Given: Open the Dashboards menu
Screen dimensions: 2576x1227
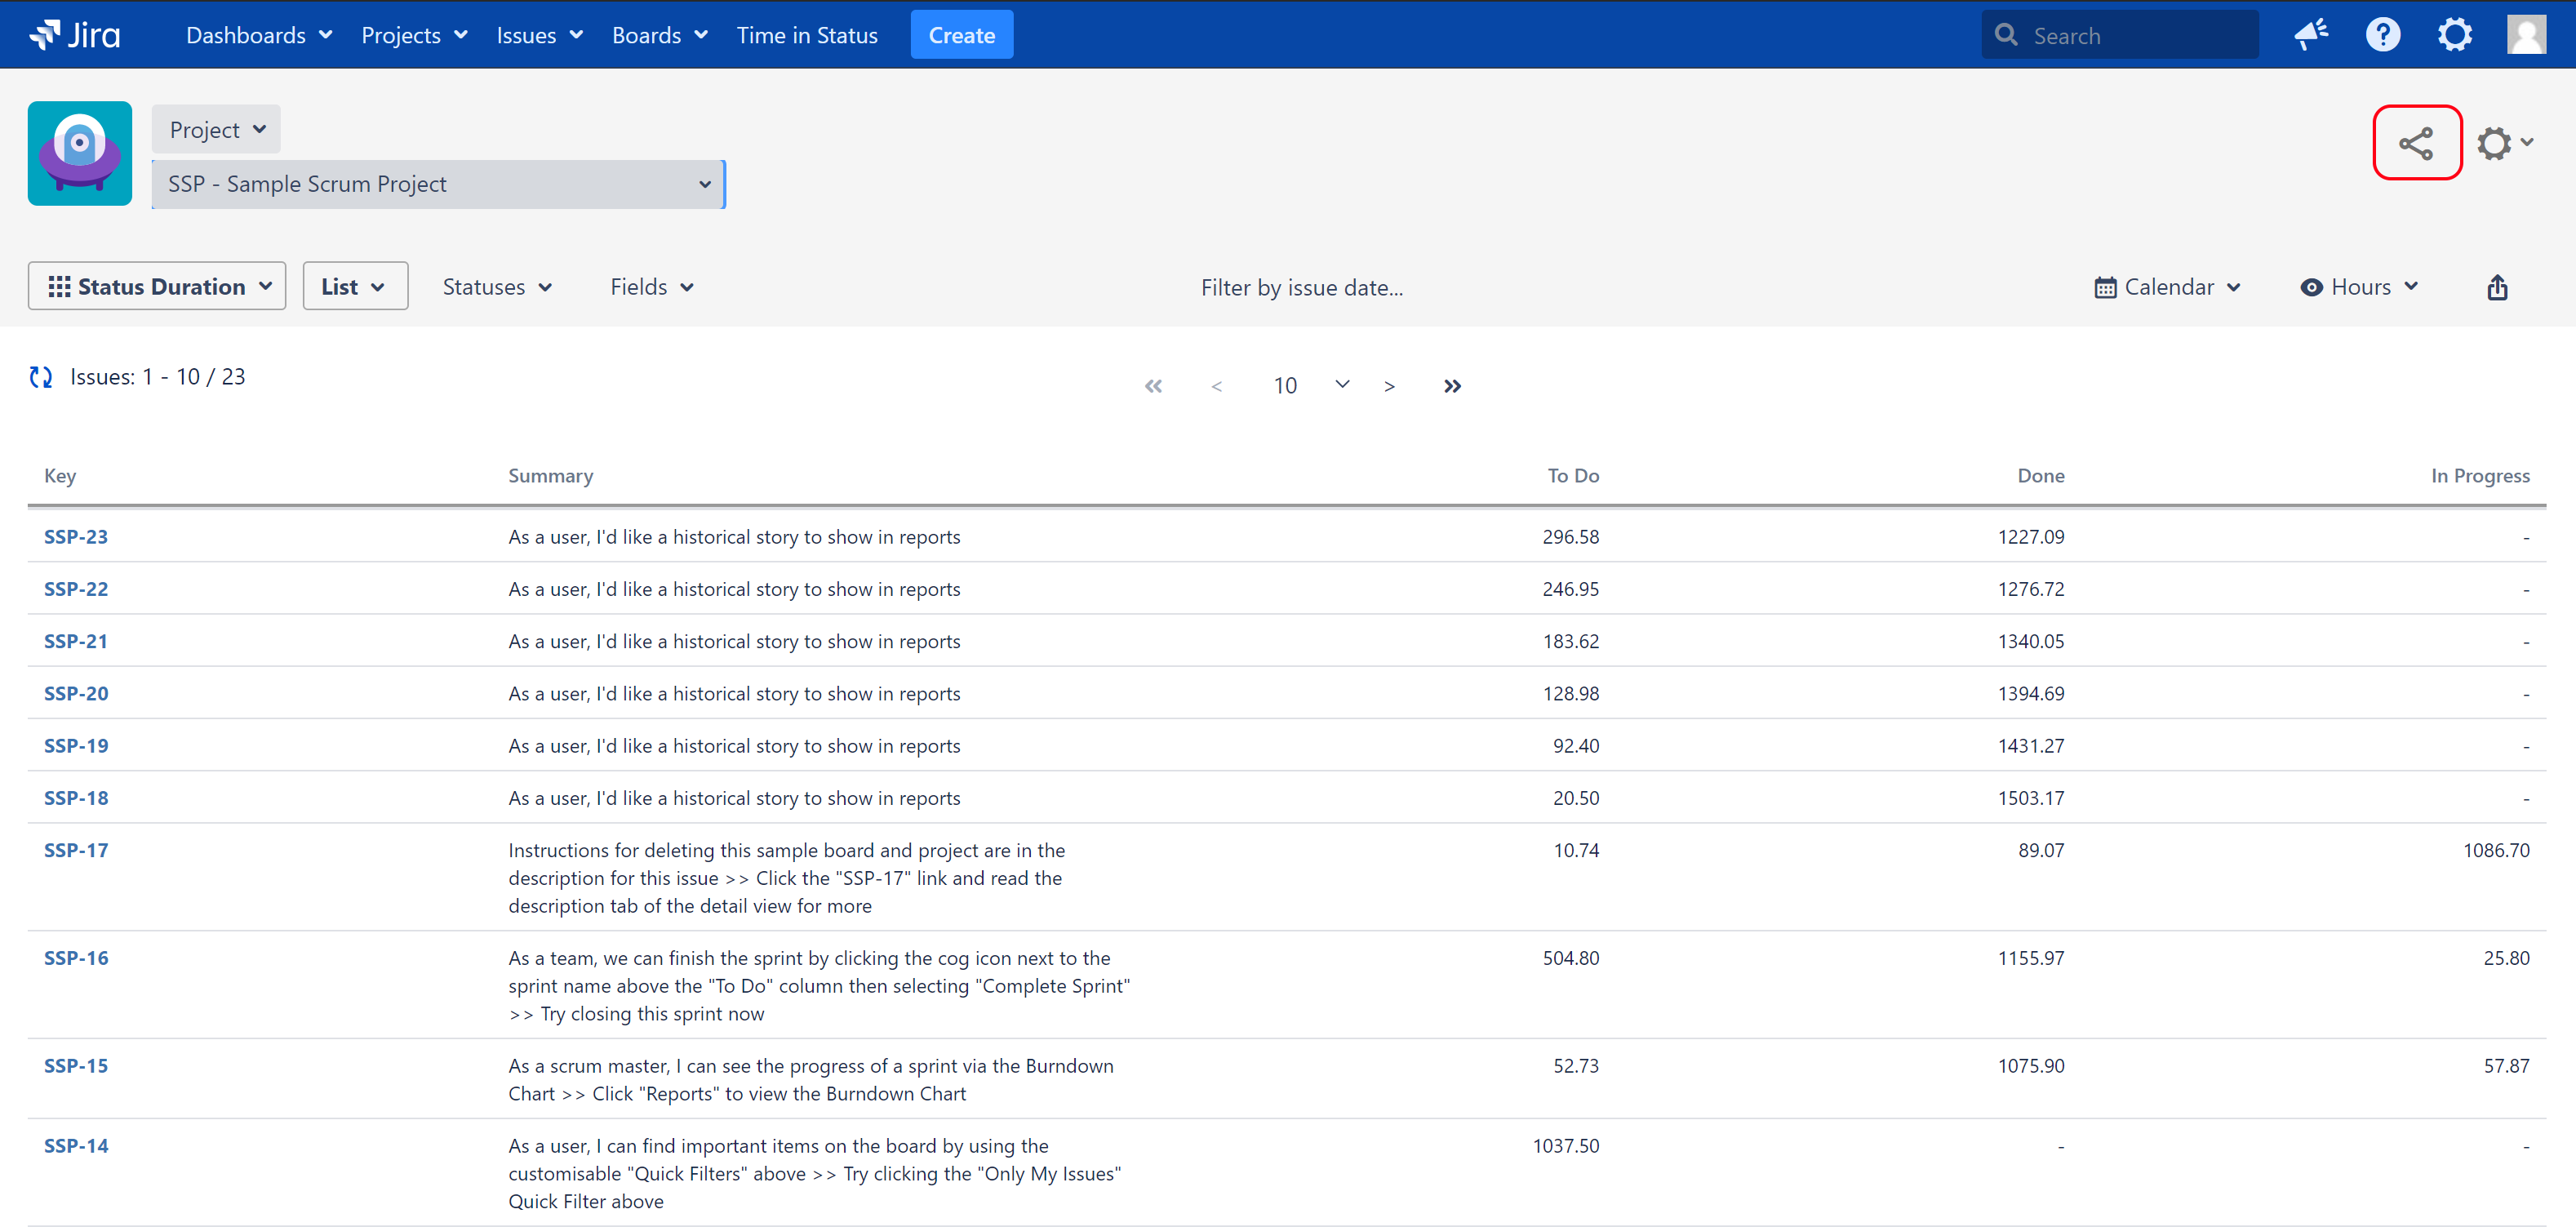Looking at the screenshot, I should pyautogui.click(x=258, y=35).
